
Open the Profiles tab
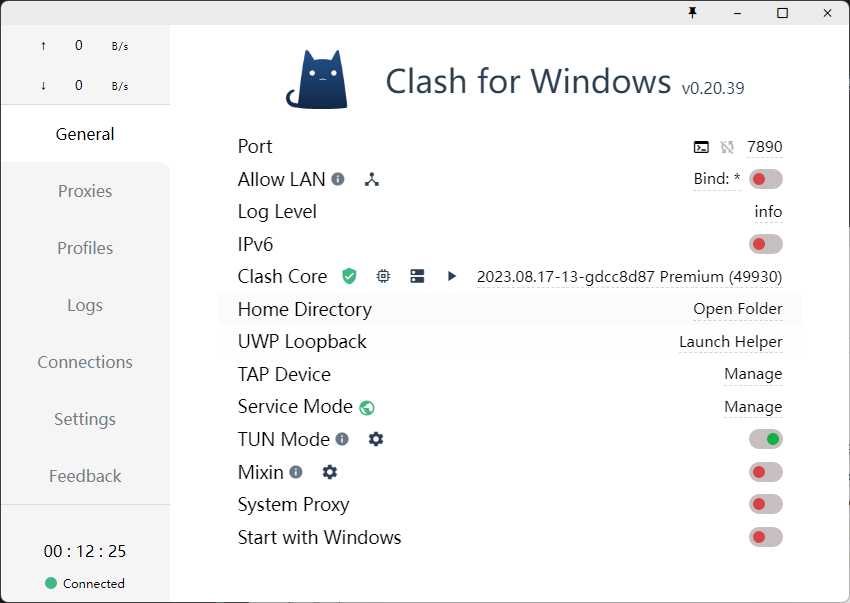pos(85,248)
